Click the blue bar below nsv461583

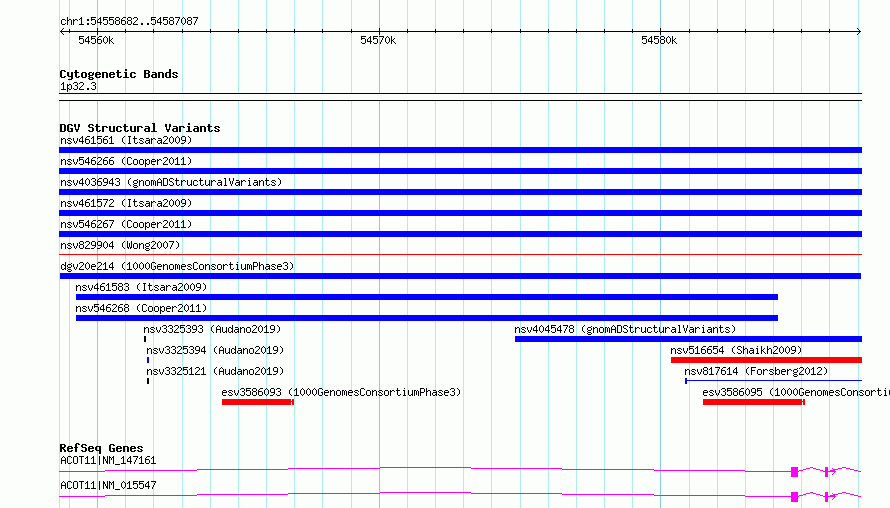[x=427, y=297]
